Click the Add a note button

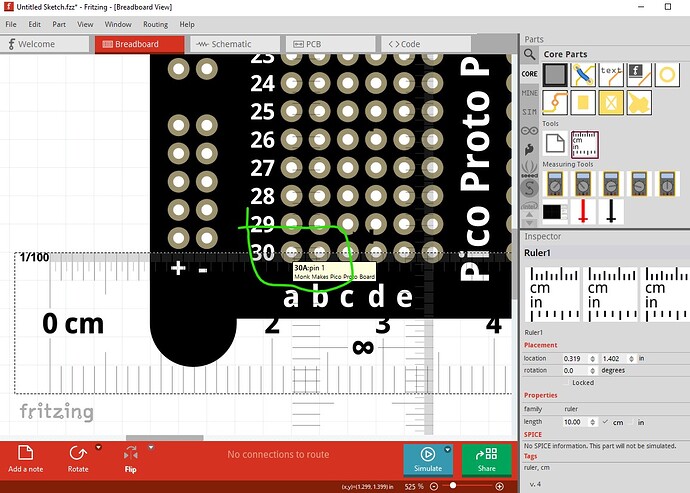click(26, 459)
